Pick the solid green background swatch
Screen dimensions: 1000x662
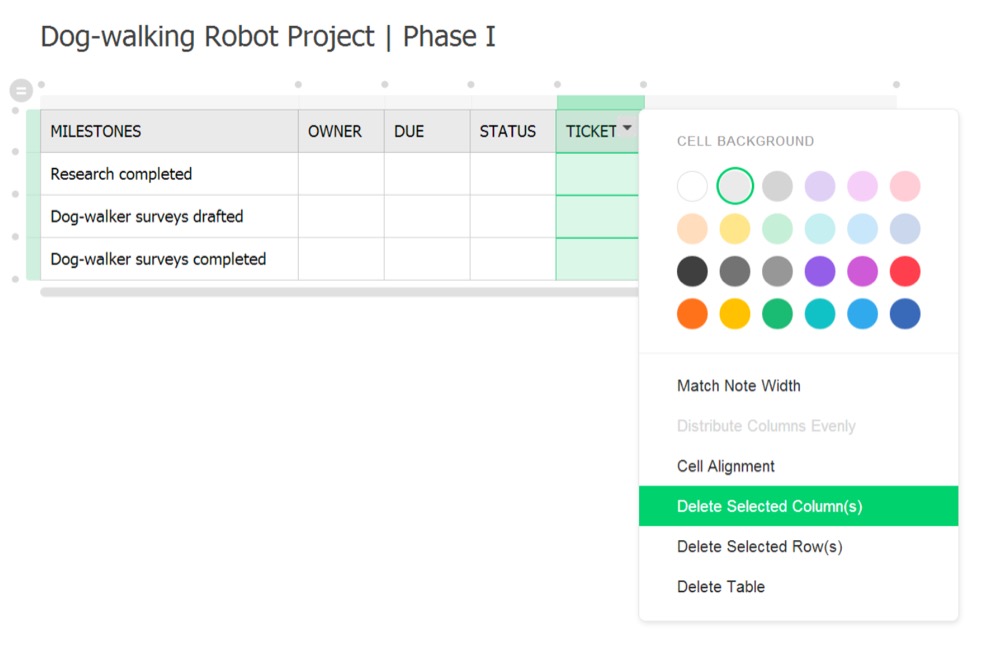pyautogui.click(x=777, y=314)
